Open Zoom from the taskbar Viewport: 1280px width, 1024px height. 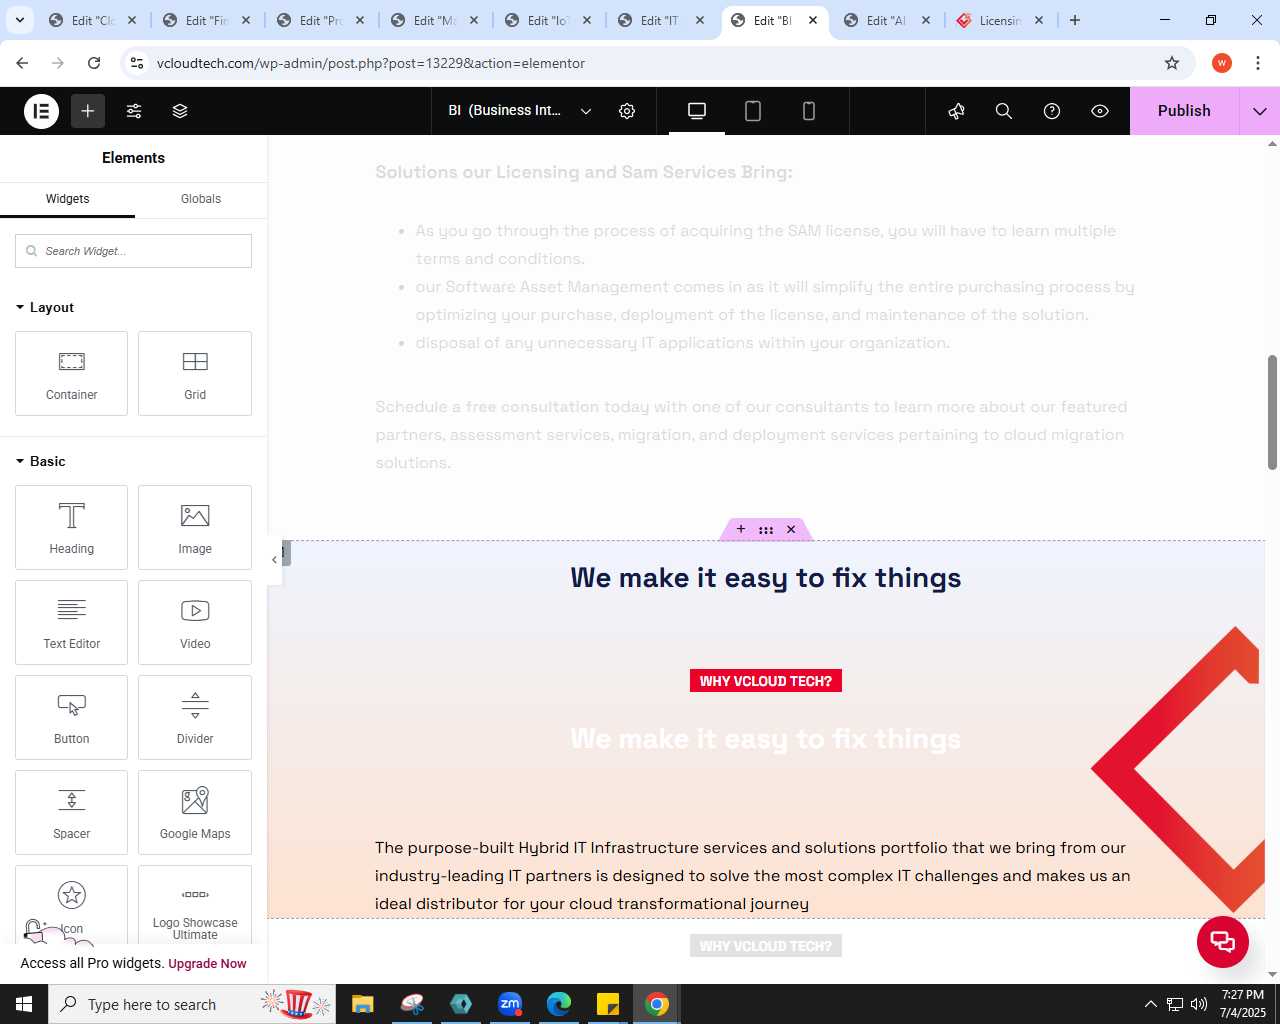[510, 1004]
